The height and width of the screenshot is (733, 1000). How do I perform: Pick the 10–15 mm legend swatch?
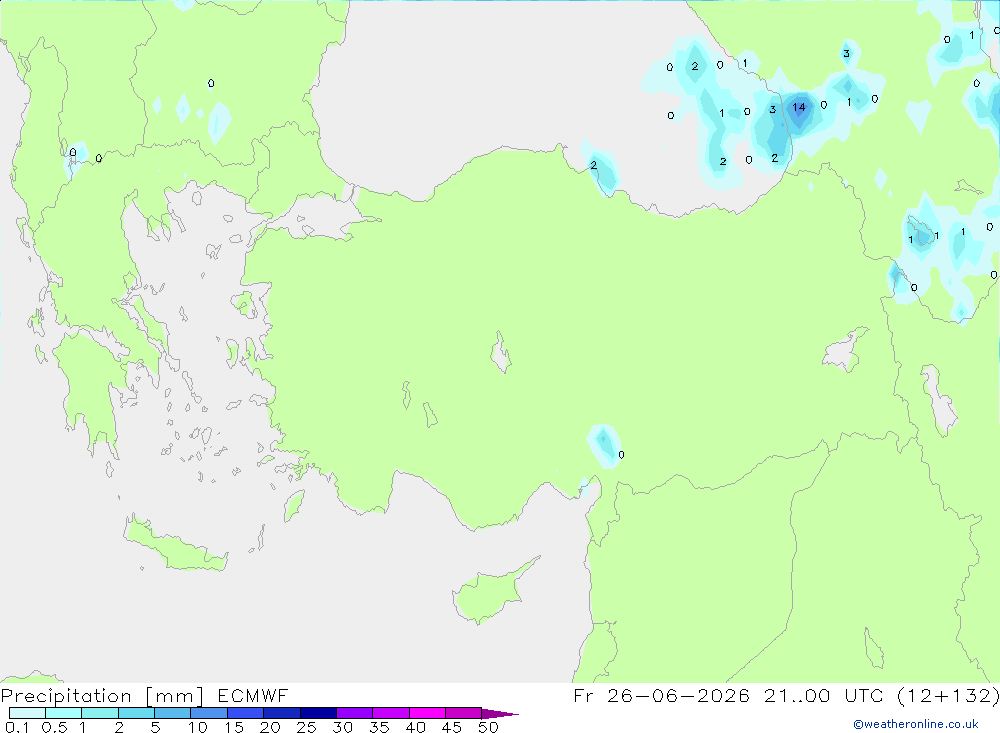pos(209,713)
